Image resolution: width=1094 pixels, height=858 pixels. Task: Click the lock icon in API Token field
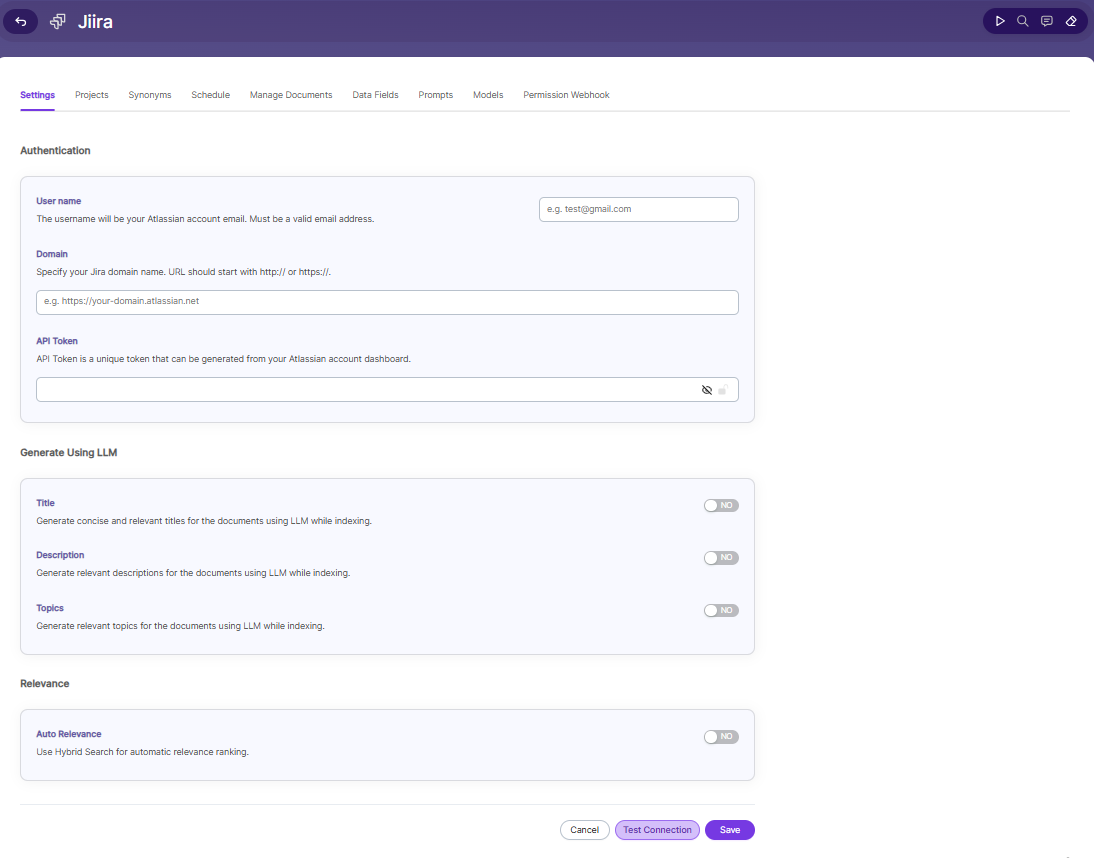pyautogui.click(x=724, y=390)
